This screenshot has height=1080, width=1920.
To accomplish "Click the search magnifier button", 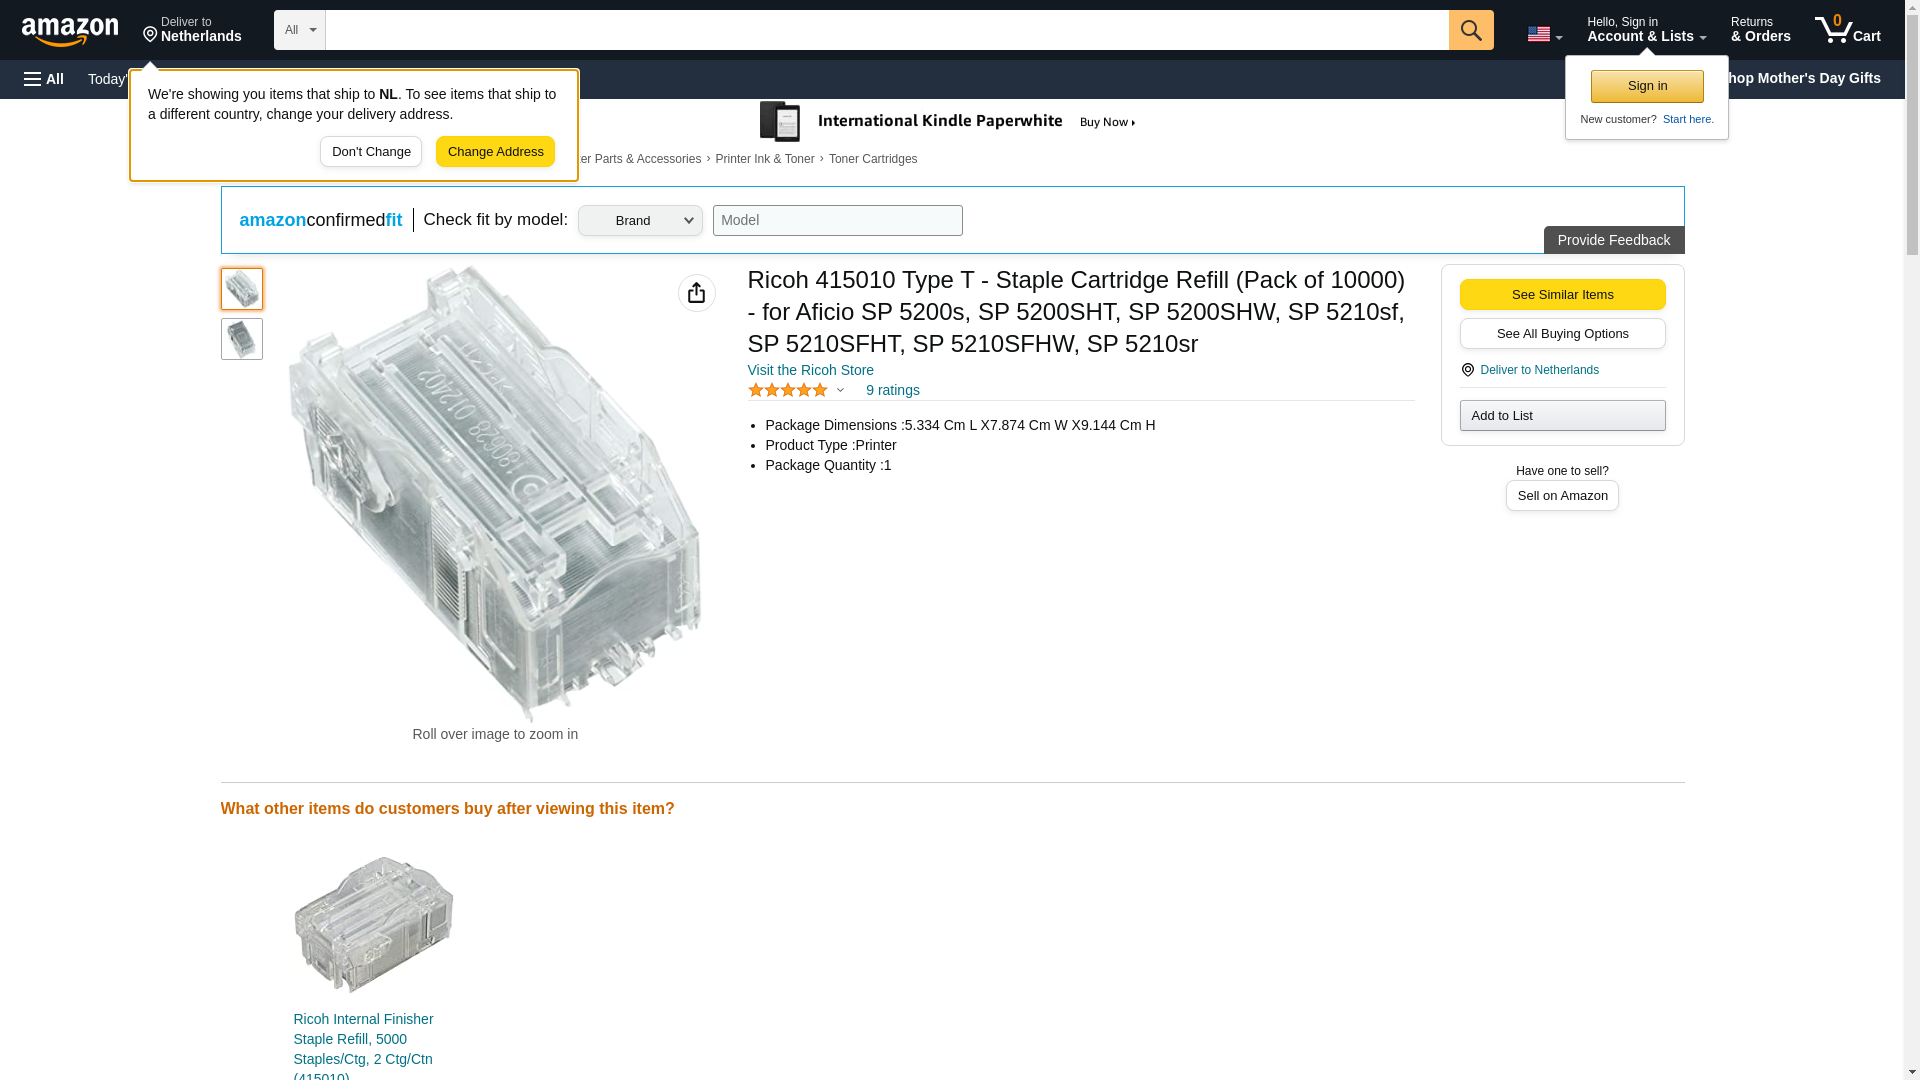I will [1470, 30].
